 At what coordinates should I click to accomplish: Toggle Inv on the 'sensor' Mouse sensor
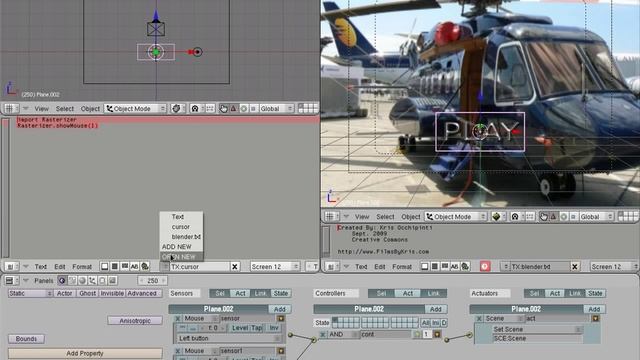[x=273, y=328]
